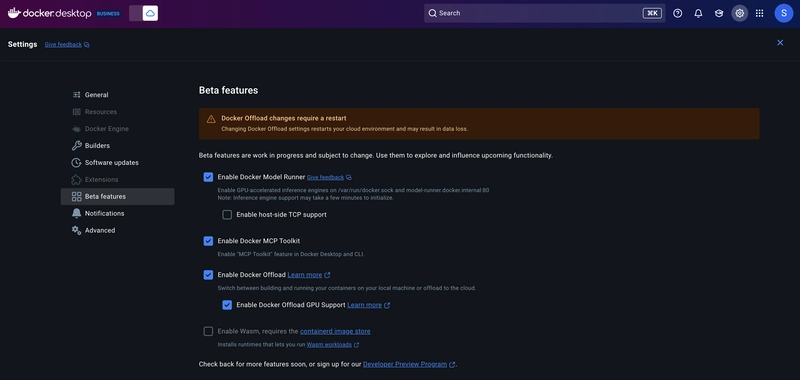Select the Software updates settings tab

click(x=117, y=163)
